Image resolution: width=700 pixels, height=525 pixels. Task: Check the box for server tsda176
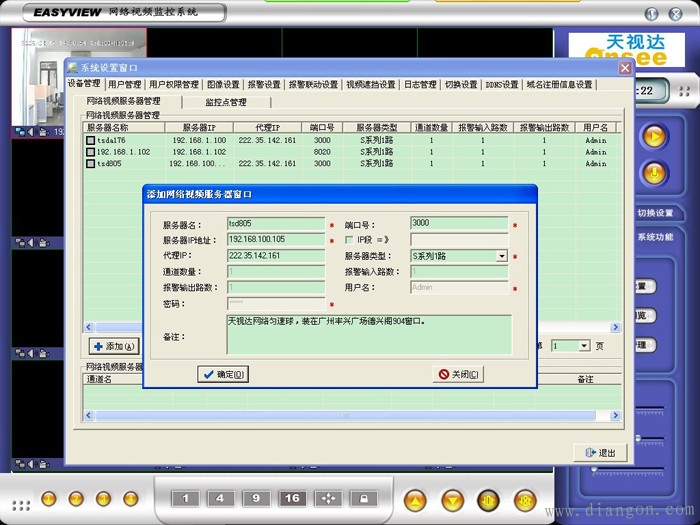point(91,140)
